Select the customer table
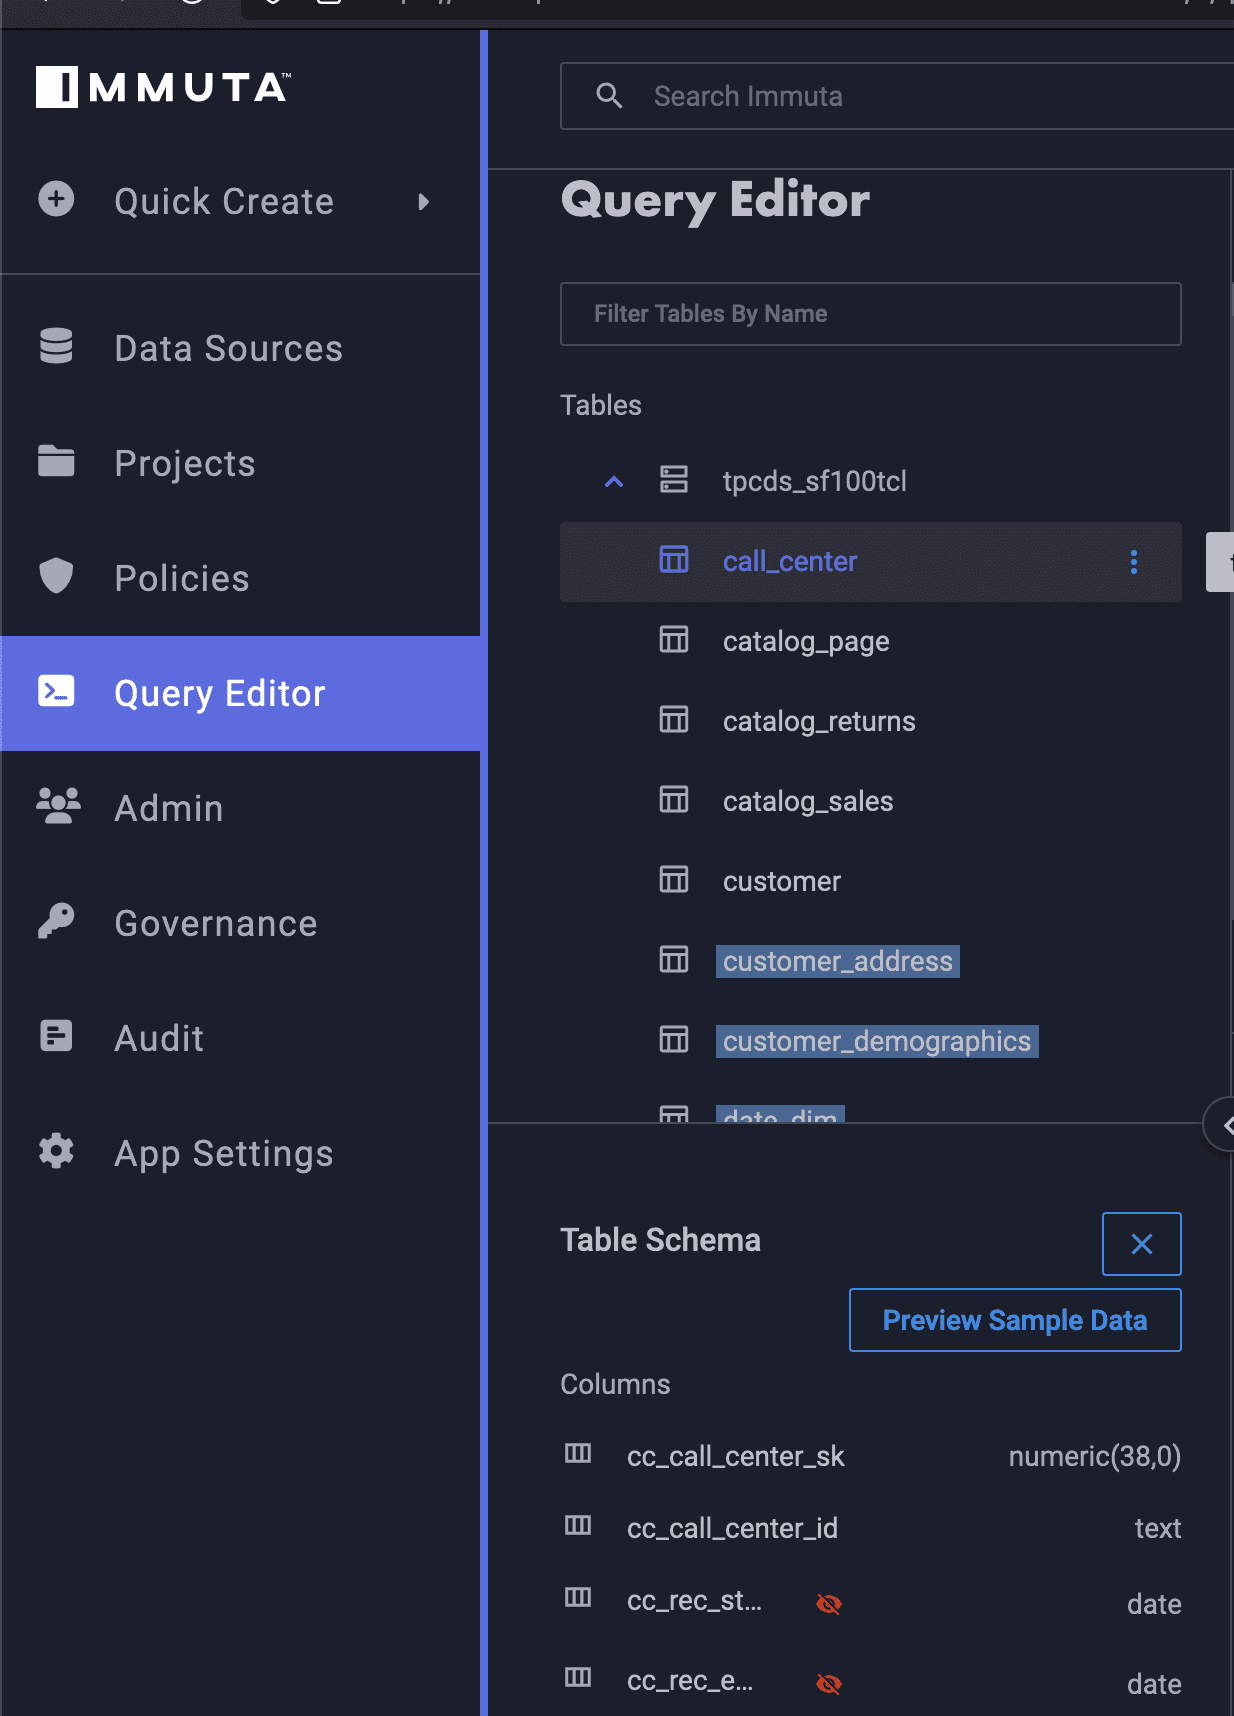 782,881
